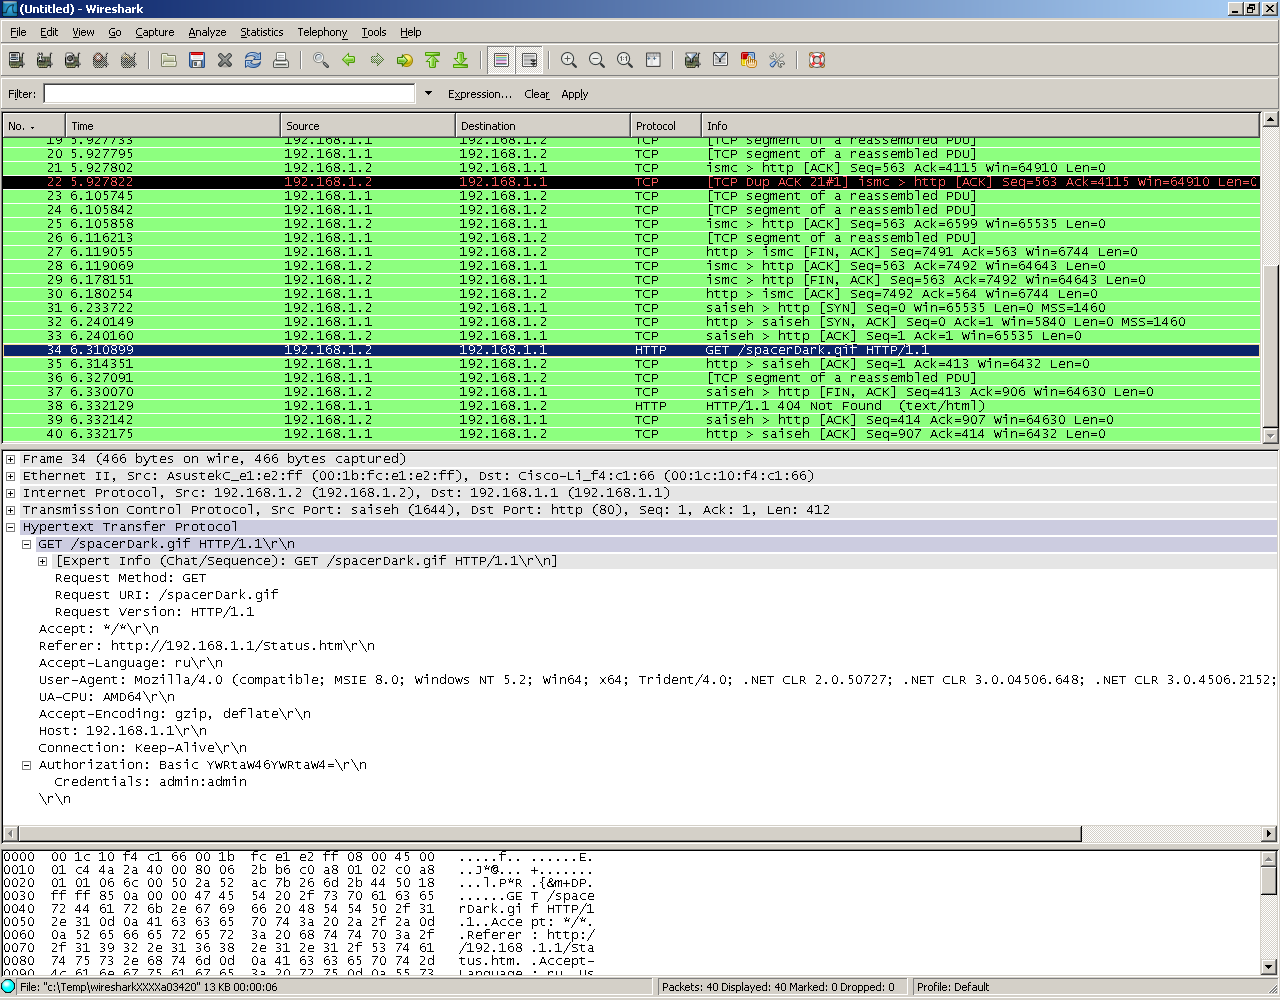1280x1000 pixels.
Task: Open the list of capture interfaces
Action: pos(16,60)
